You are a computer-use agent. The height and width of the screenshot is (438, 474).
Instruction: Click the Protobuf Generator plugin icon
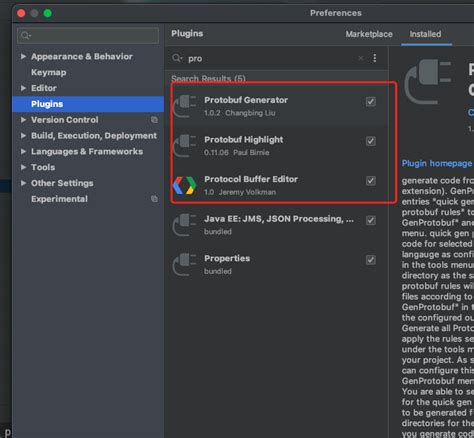pos(184,106)
